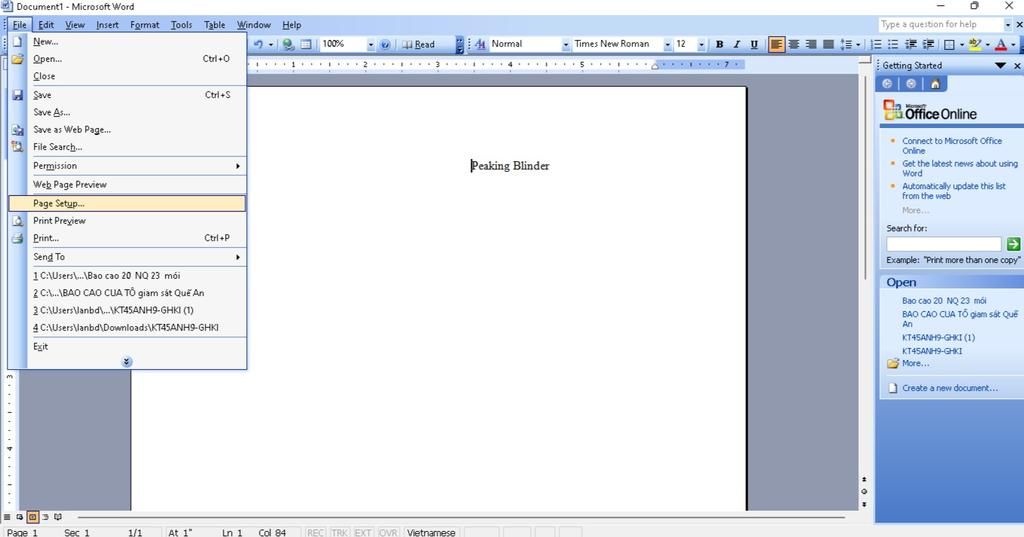Viewport: 1024px width, 537px height.
Task: Open the Undo history dropdown arrow
Action: [270, 44]
